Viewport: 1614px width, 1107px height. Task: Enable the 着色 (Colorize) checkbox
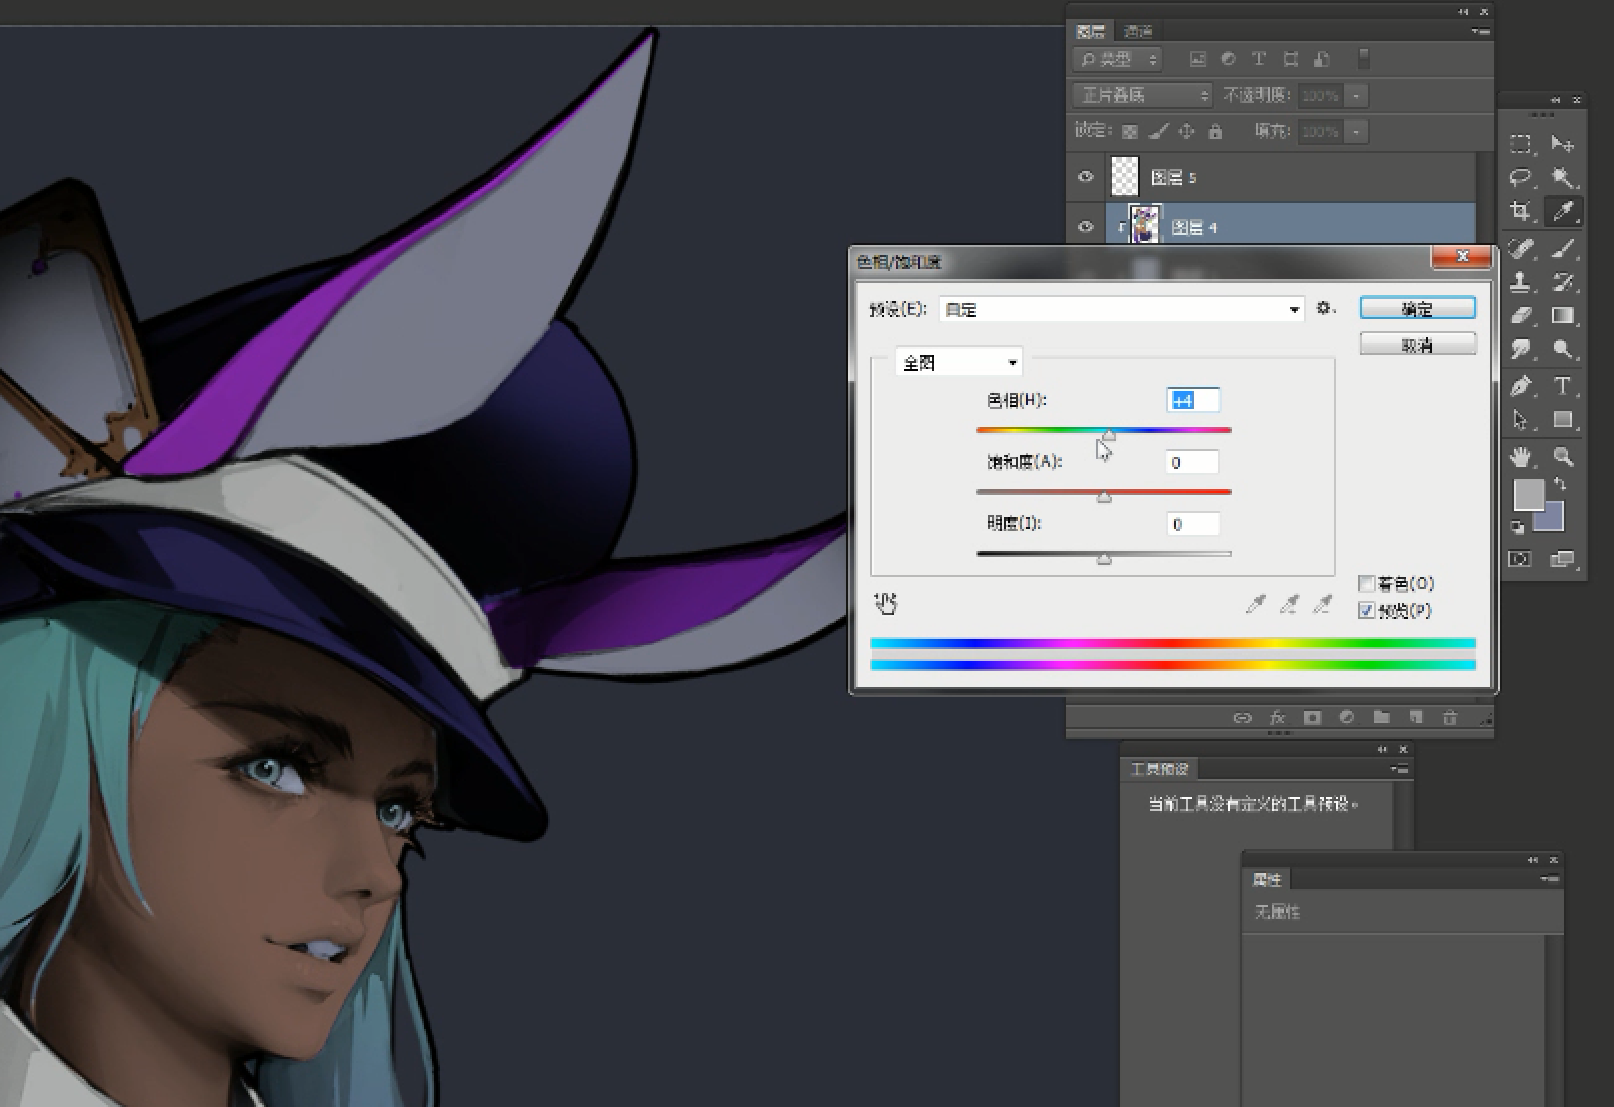coord(1366,583)
